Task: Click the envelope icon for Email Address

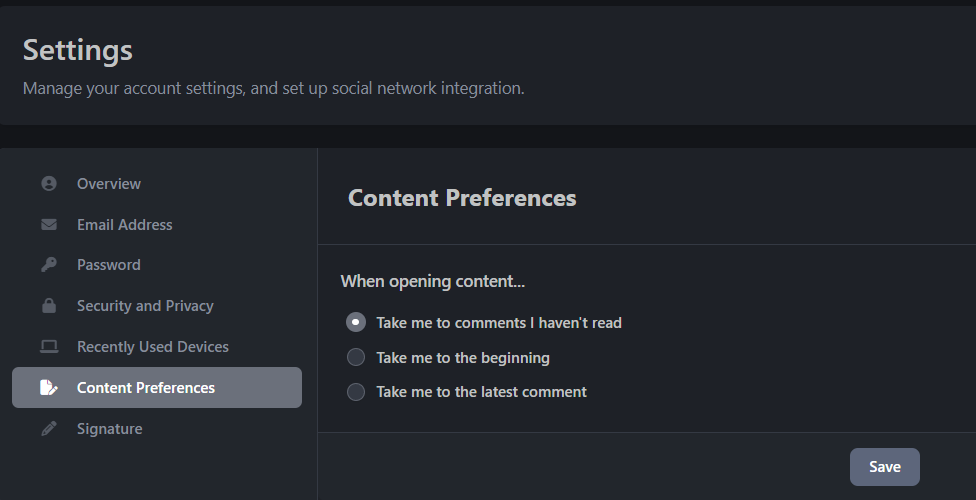Action: pyautogui.click(x=49, y=225)
